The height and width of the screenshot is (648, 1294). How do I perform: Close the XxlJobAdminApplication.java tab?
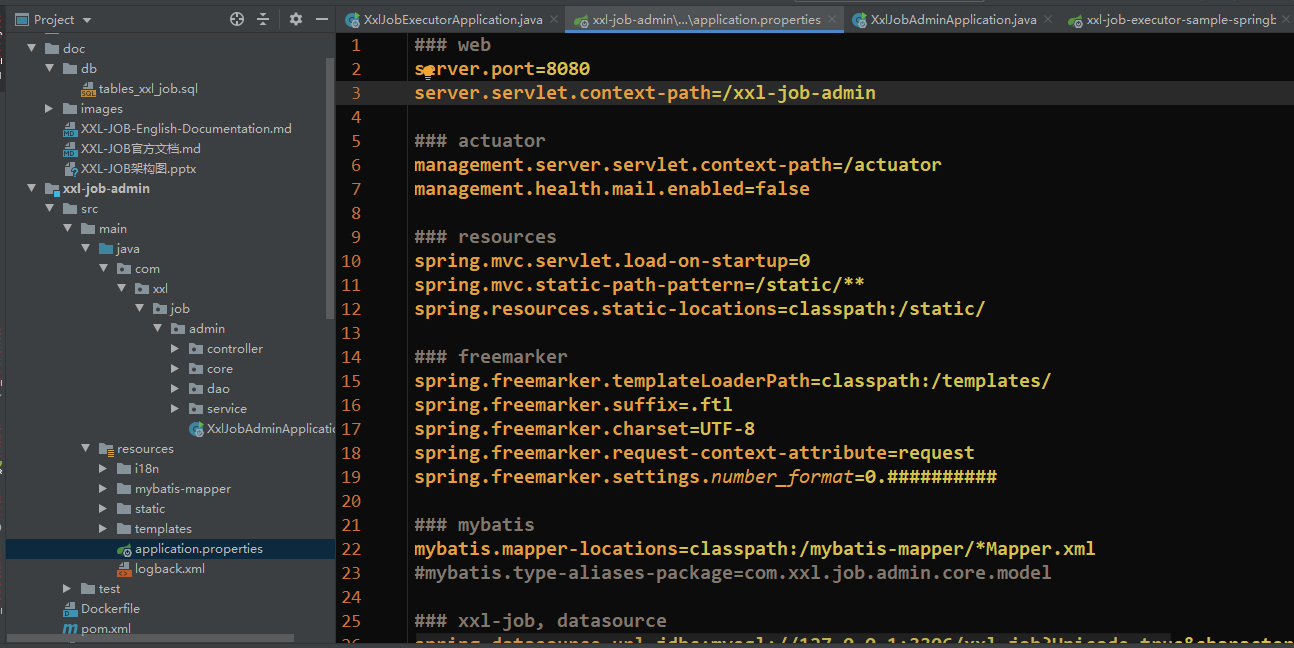coord(1048,20)
